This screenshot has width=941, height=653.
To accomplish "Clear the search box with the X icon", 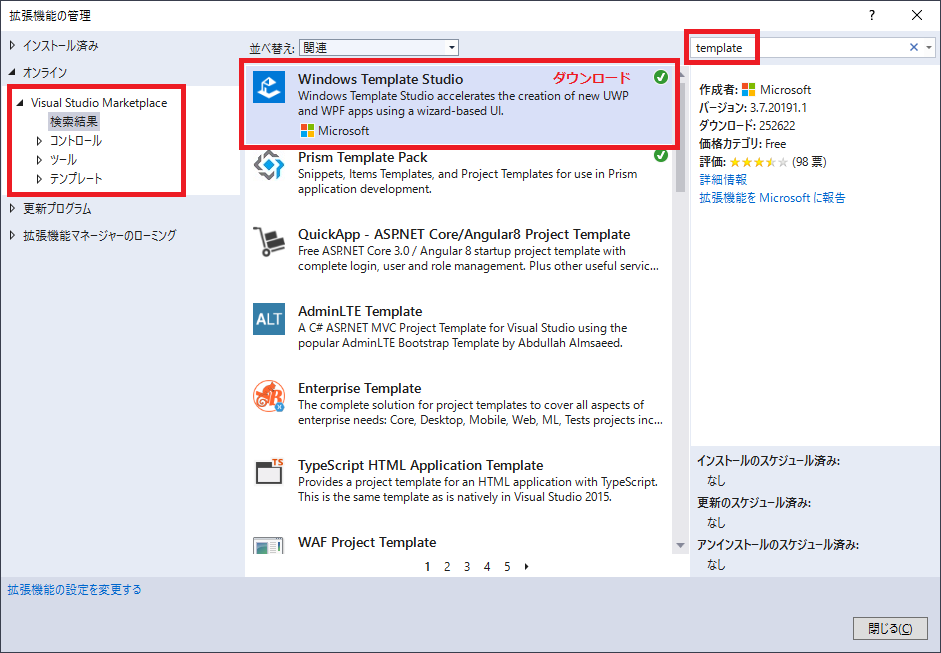I will tap(913, 47).
